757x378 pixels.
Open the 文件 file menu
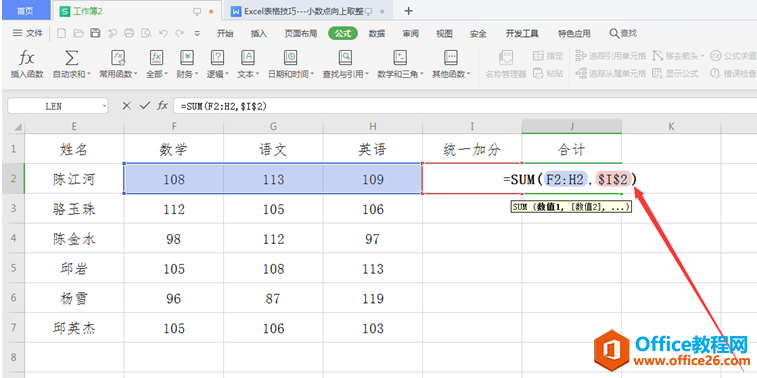[x=28, y=33]
